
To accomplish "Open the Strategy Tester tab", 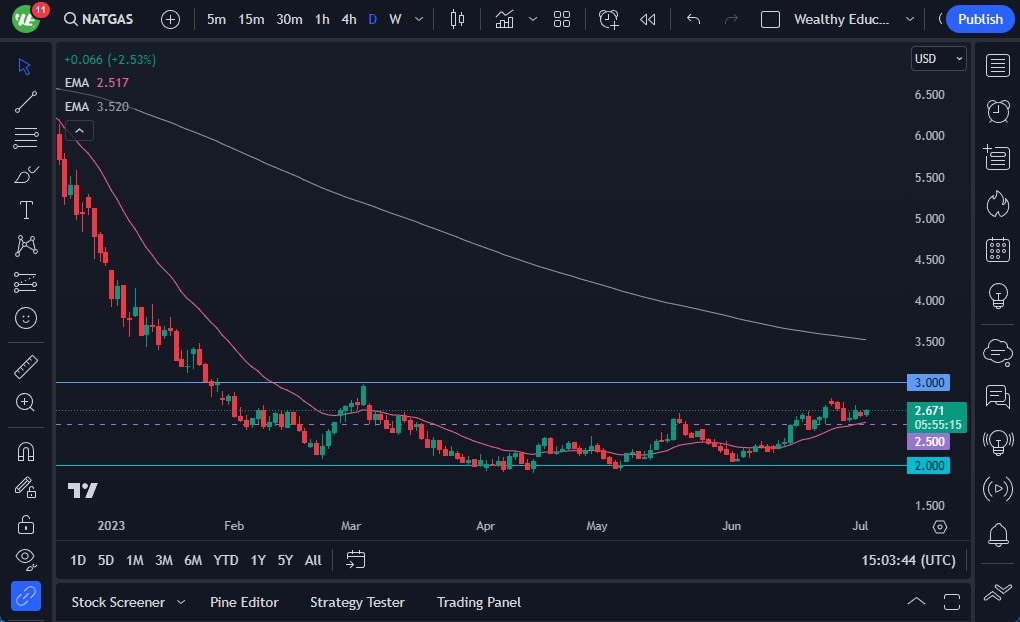I will tap(357, 602).
